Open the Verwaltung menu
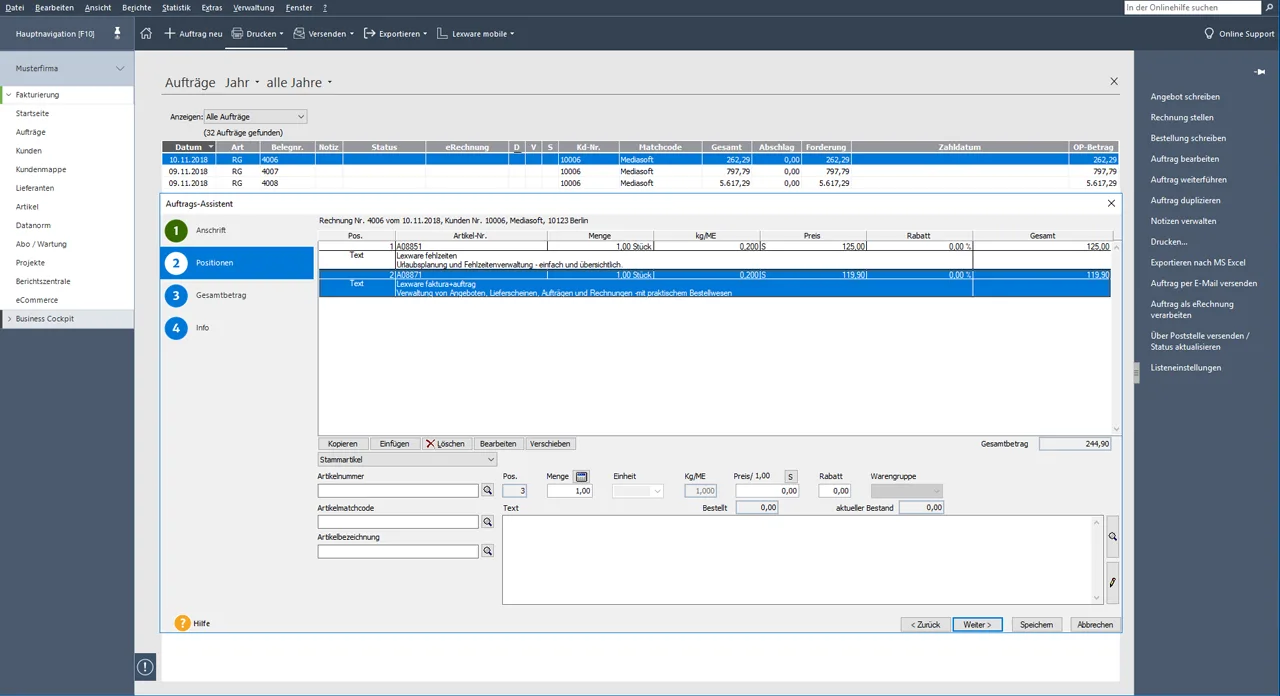Screen dimensions: 1280x696 point(253,7)
